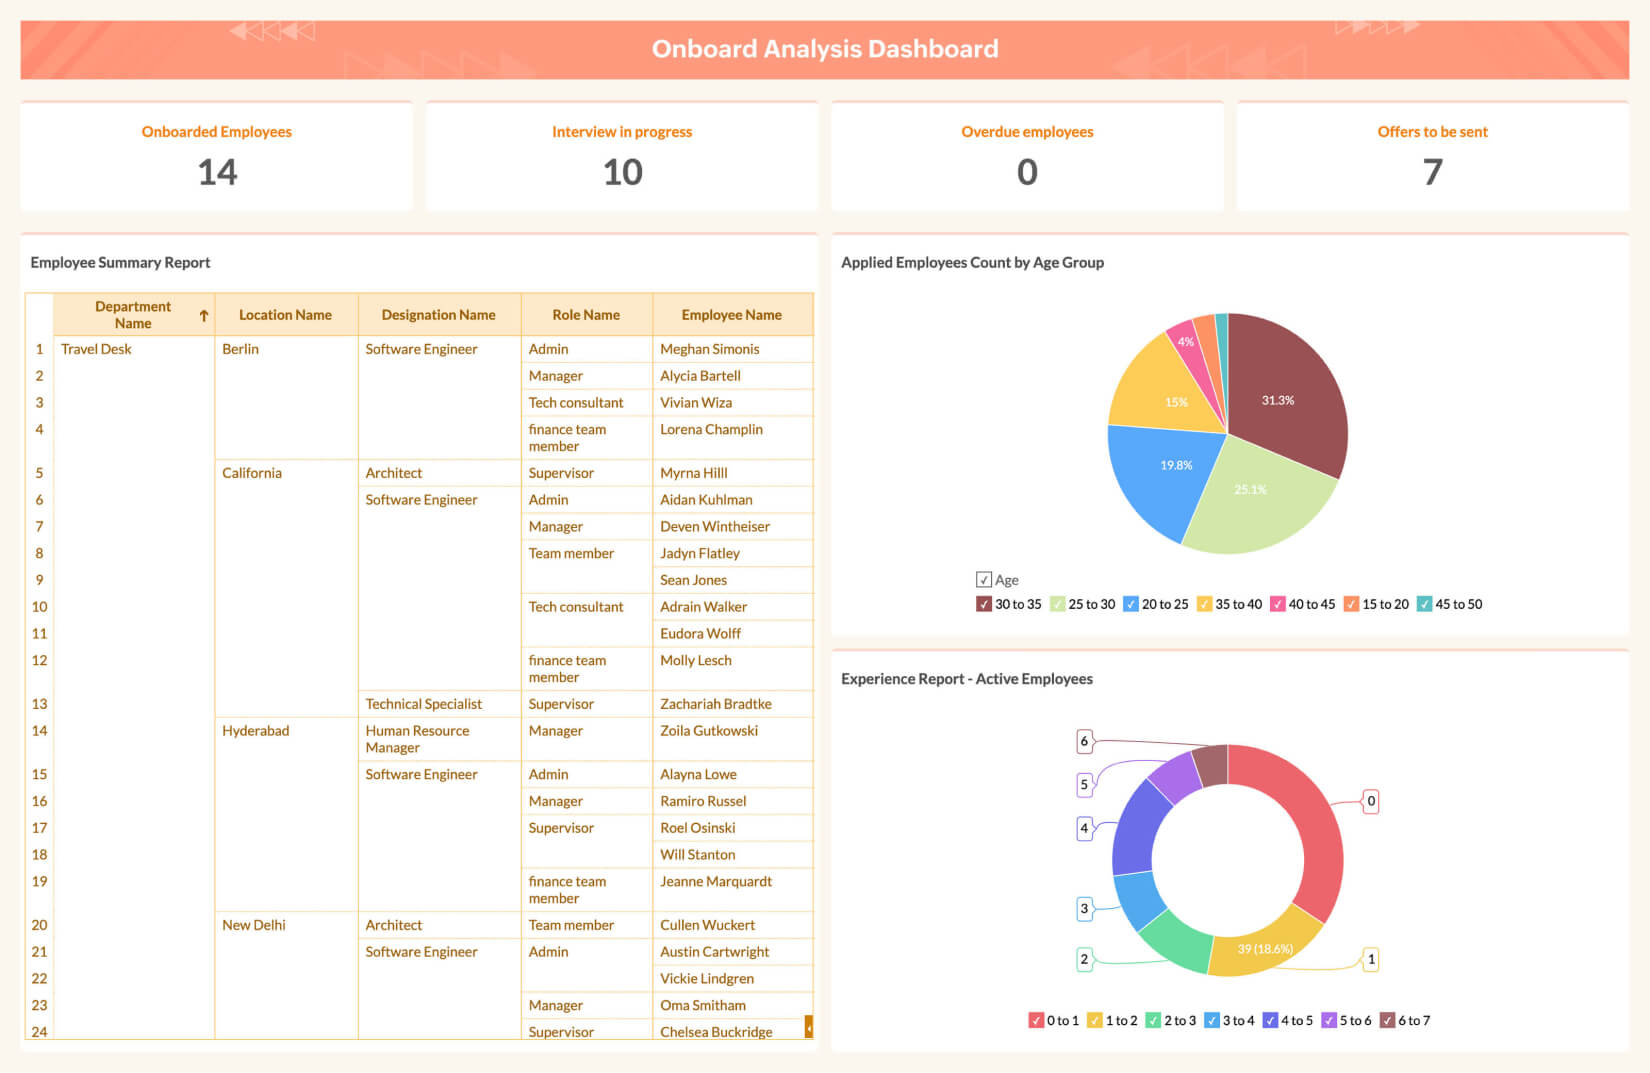Click the Department Name sort arrow

[204, 316]
